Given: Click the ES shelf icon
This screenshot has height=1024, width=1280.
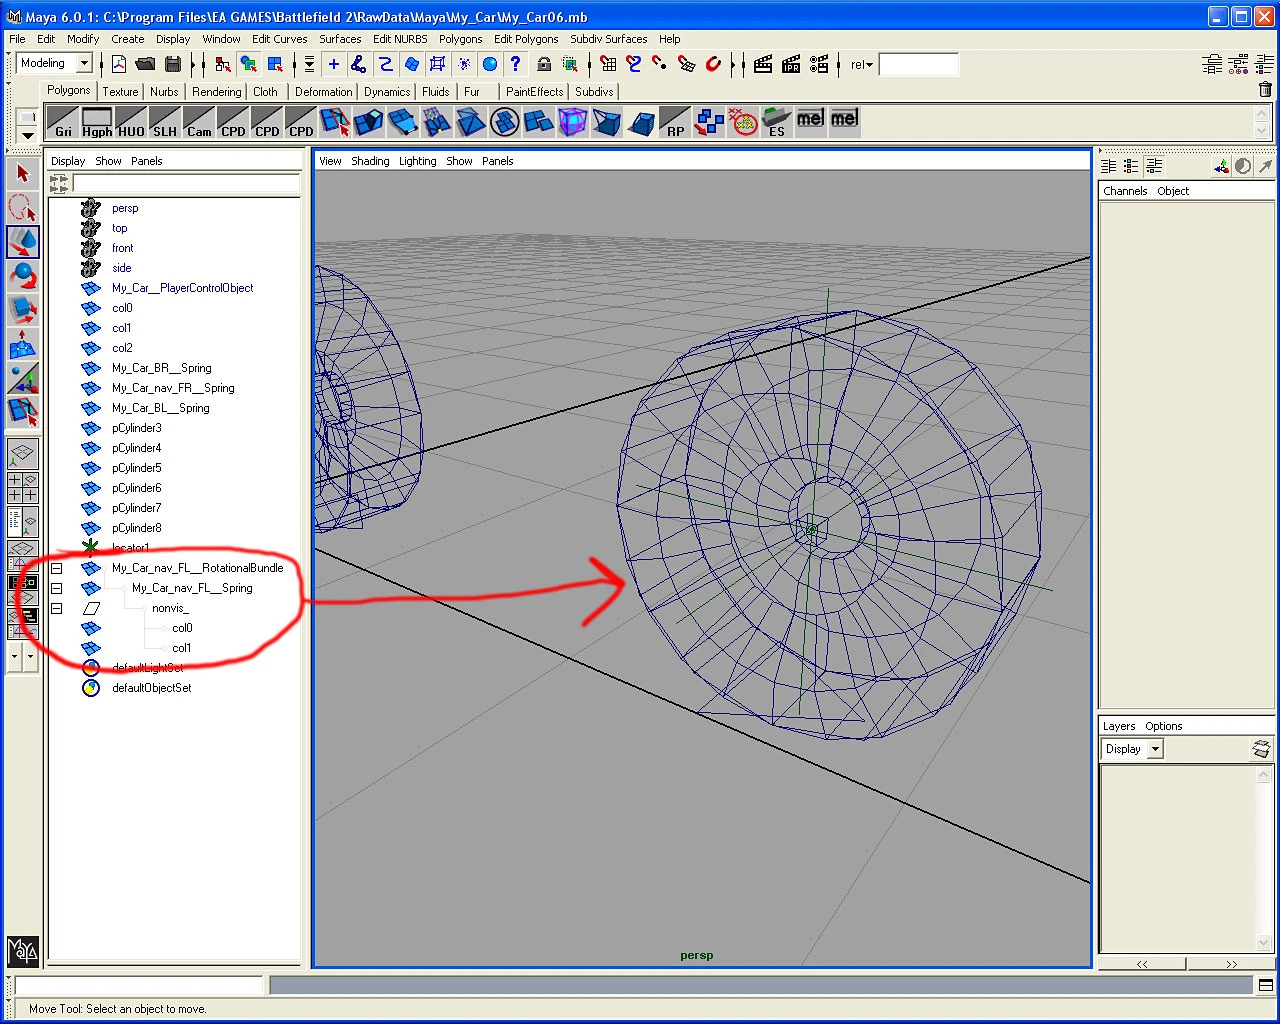Looking at the screenshot, I should pyautogui.click(x=777, y=122).
